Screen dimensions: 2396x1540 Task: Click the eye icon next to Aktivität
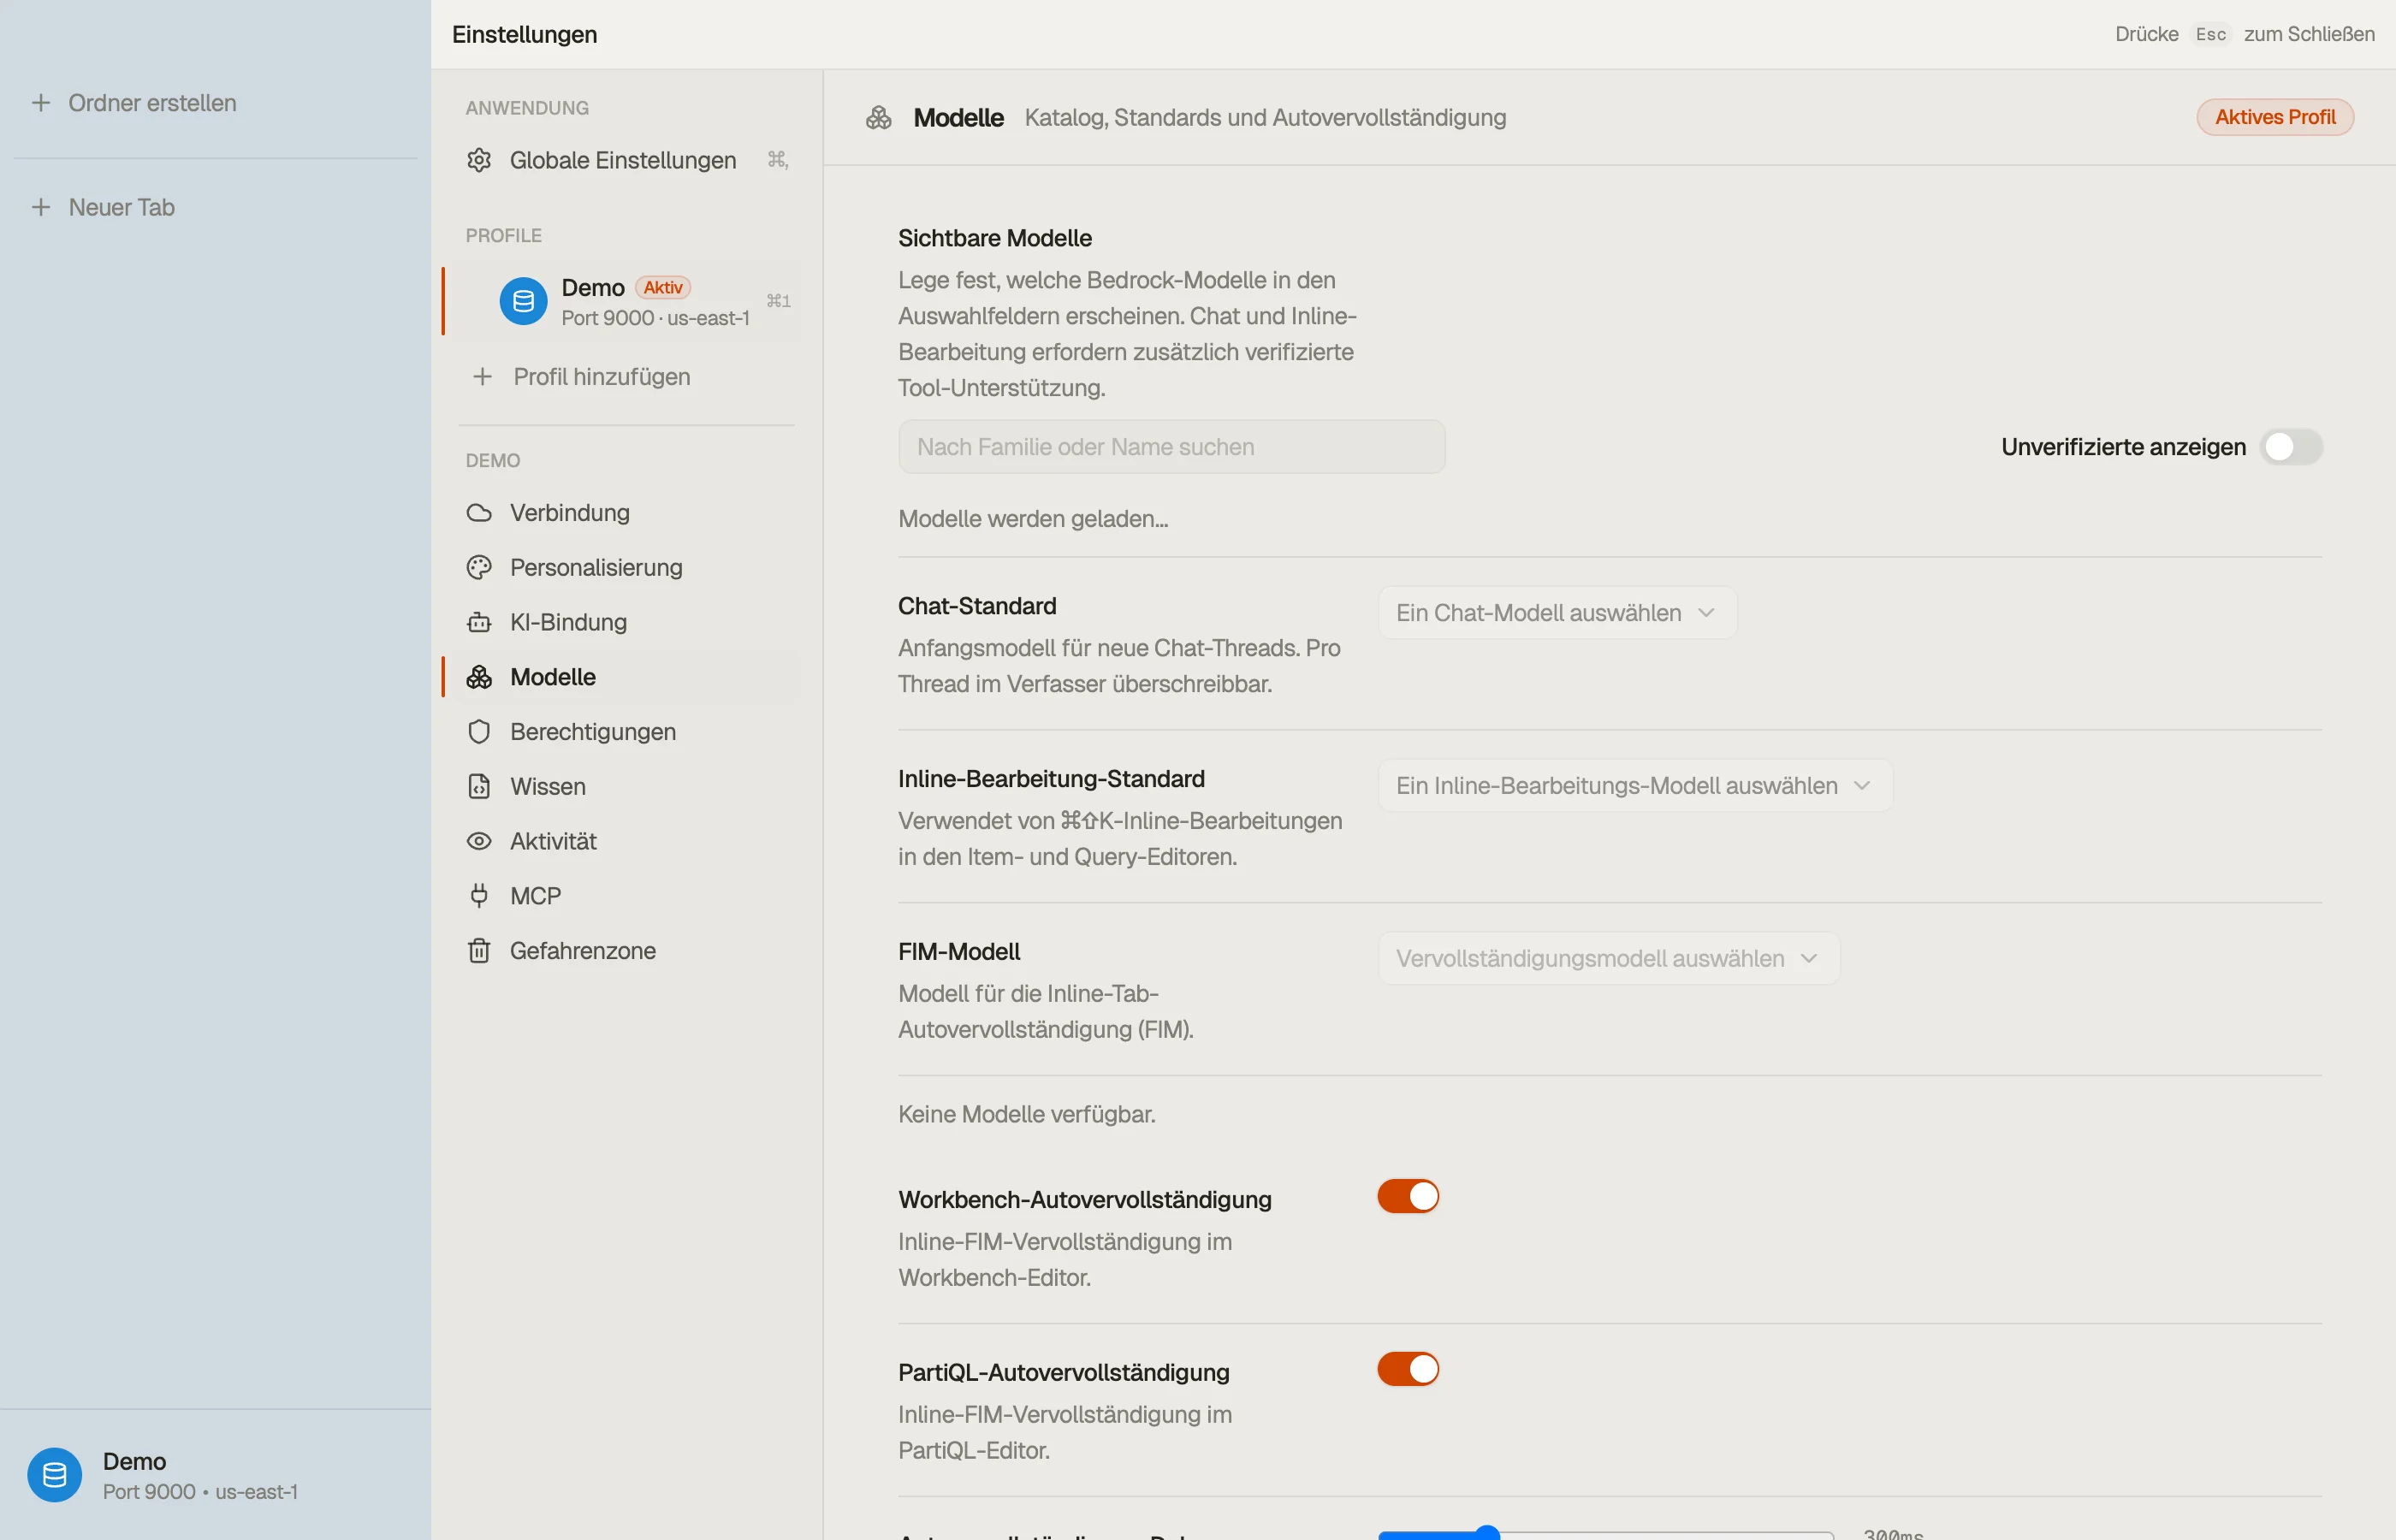[479, 841]
